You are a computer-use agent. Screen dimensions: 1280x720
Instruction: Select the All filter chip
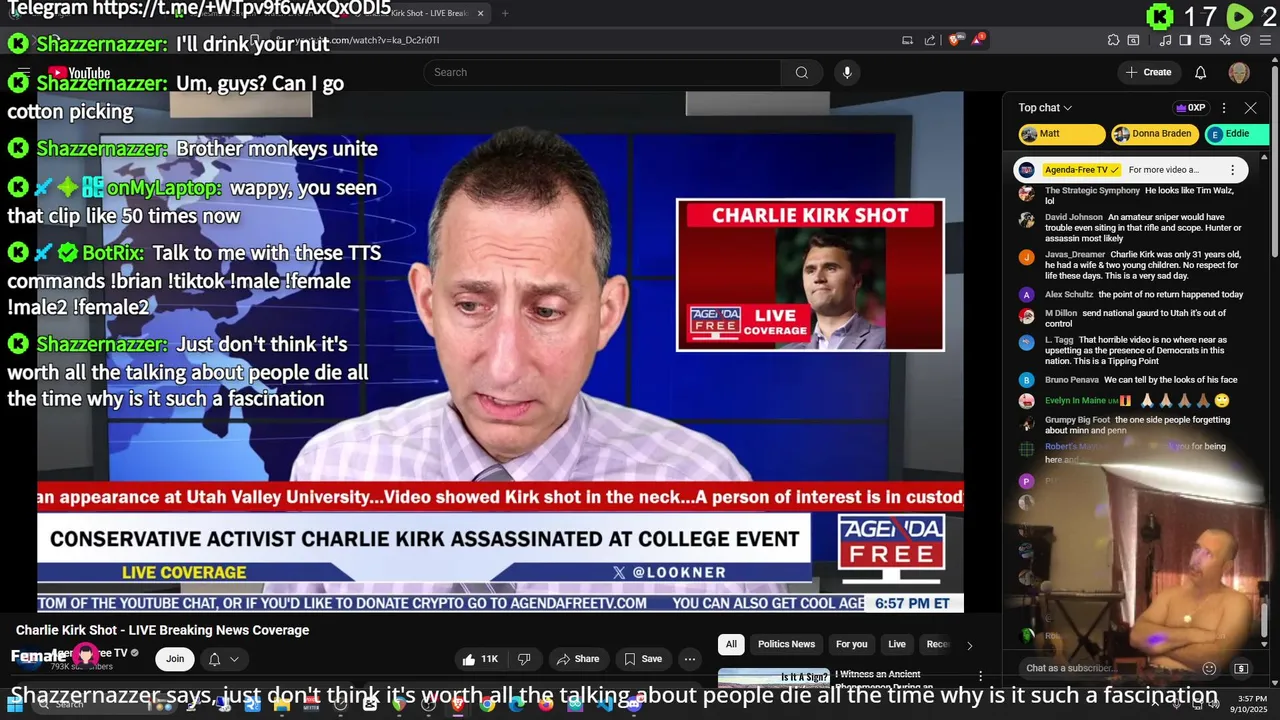click(x=731, y=644)
